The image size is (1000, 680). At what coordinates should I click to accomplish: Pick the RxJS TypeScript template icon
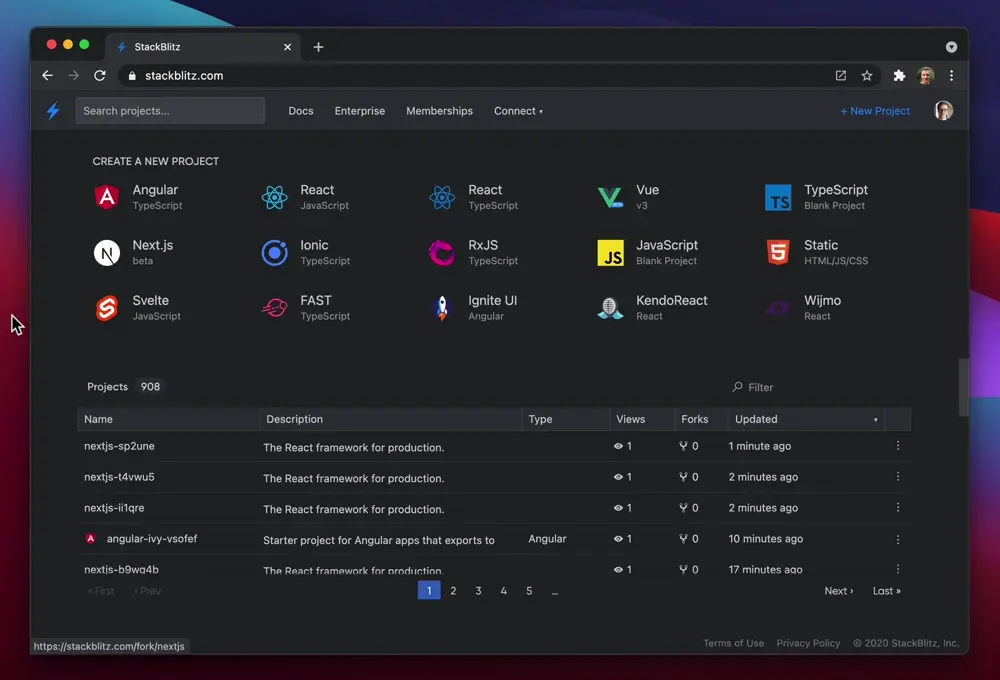click(442, 253)
